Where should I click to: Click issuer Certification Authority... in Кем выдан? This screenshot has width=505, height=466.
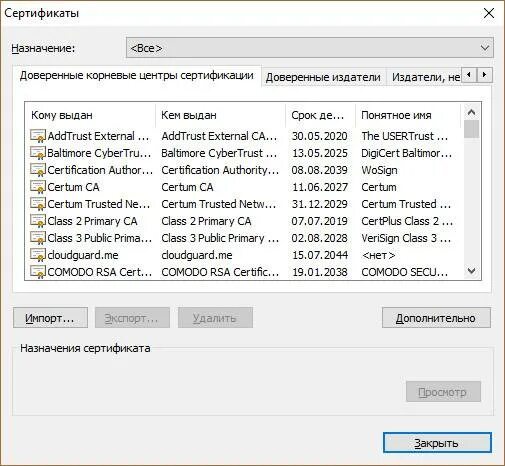click(220, 170)
